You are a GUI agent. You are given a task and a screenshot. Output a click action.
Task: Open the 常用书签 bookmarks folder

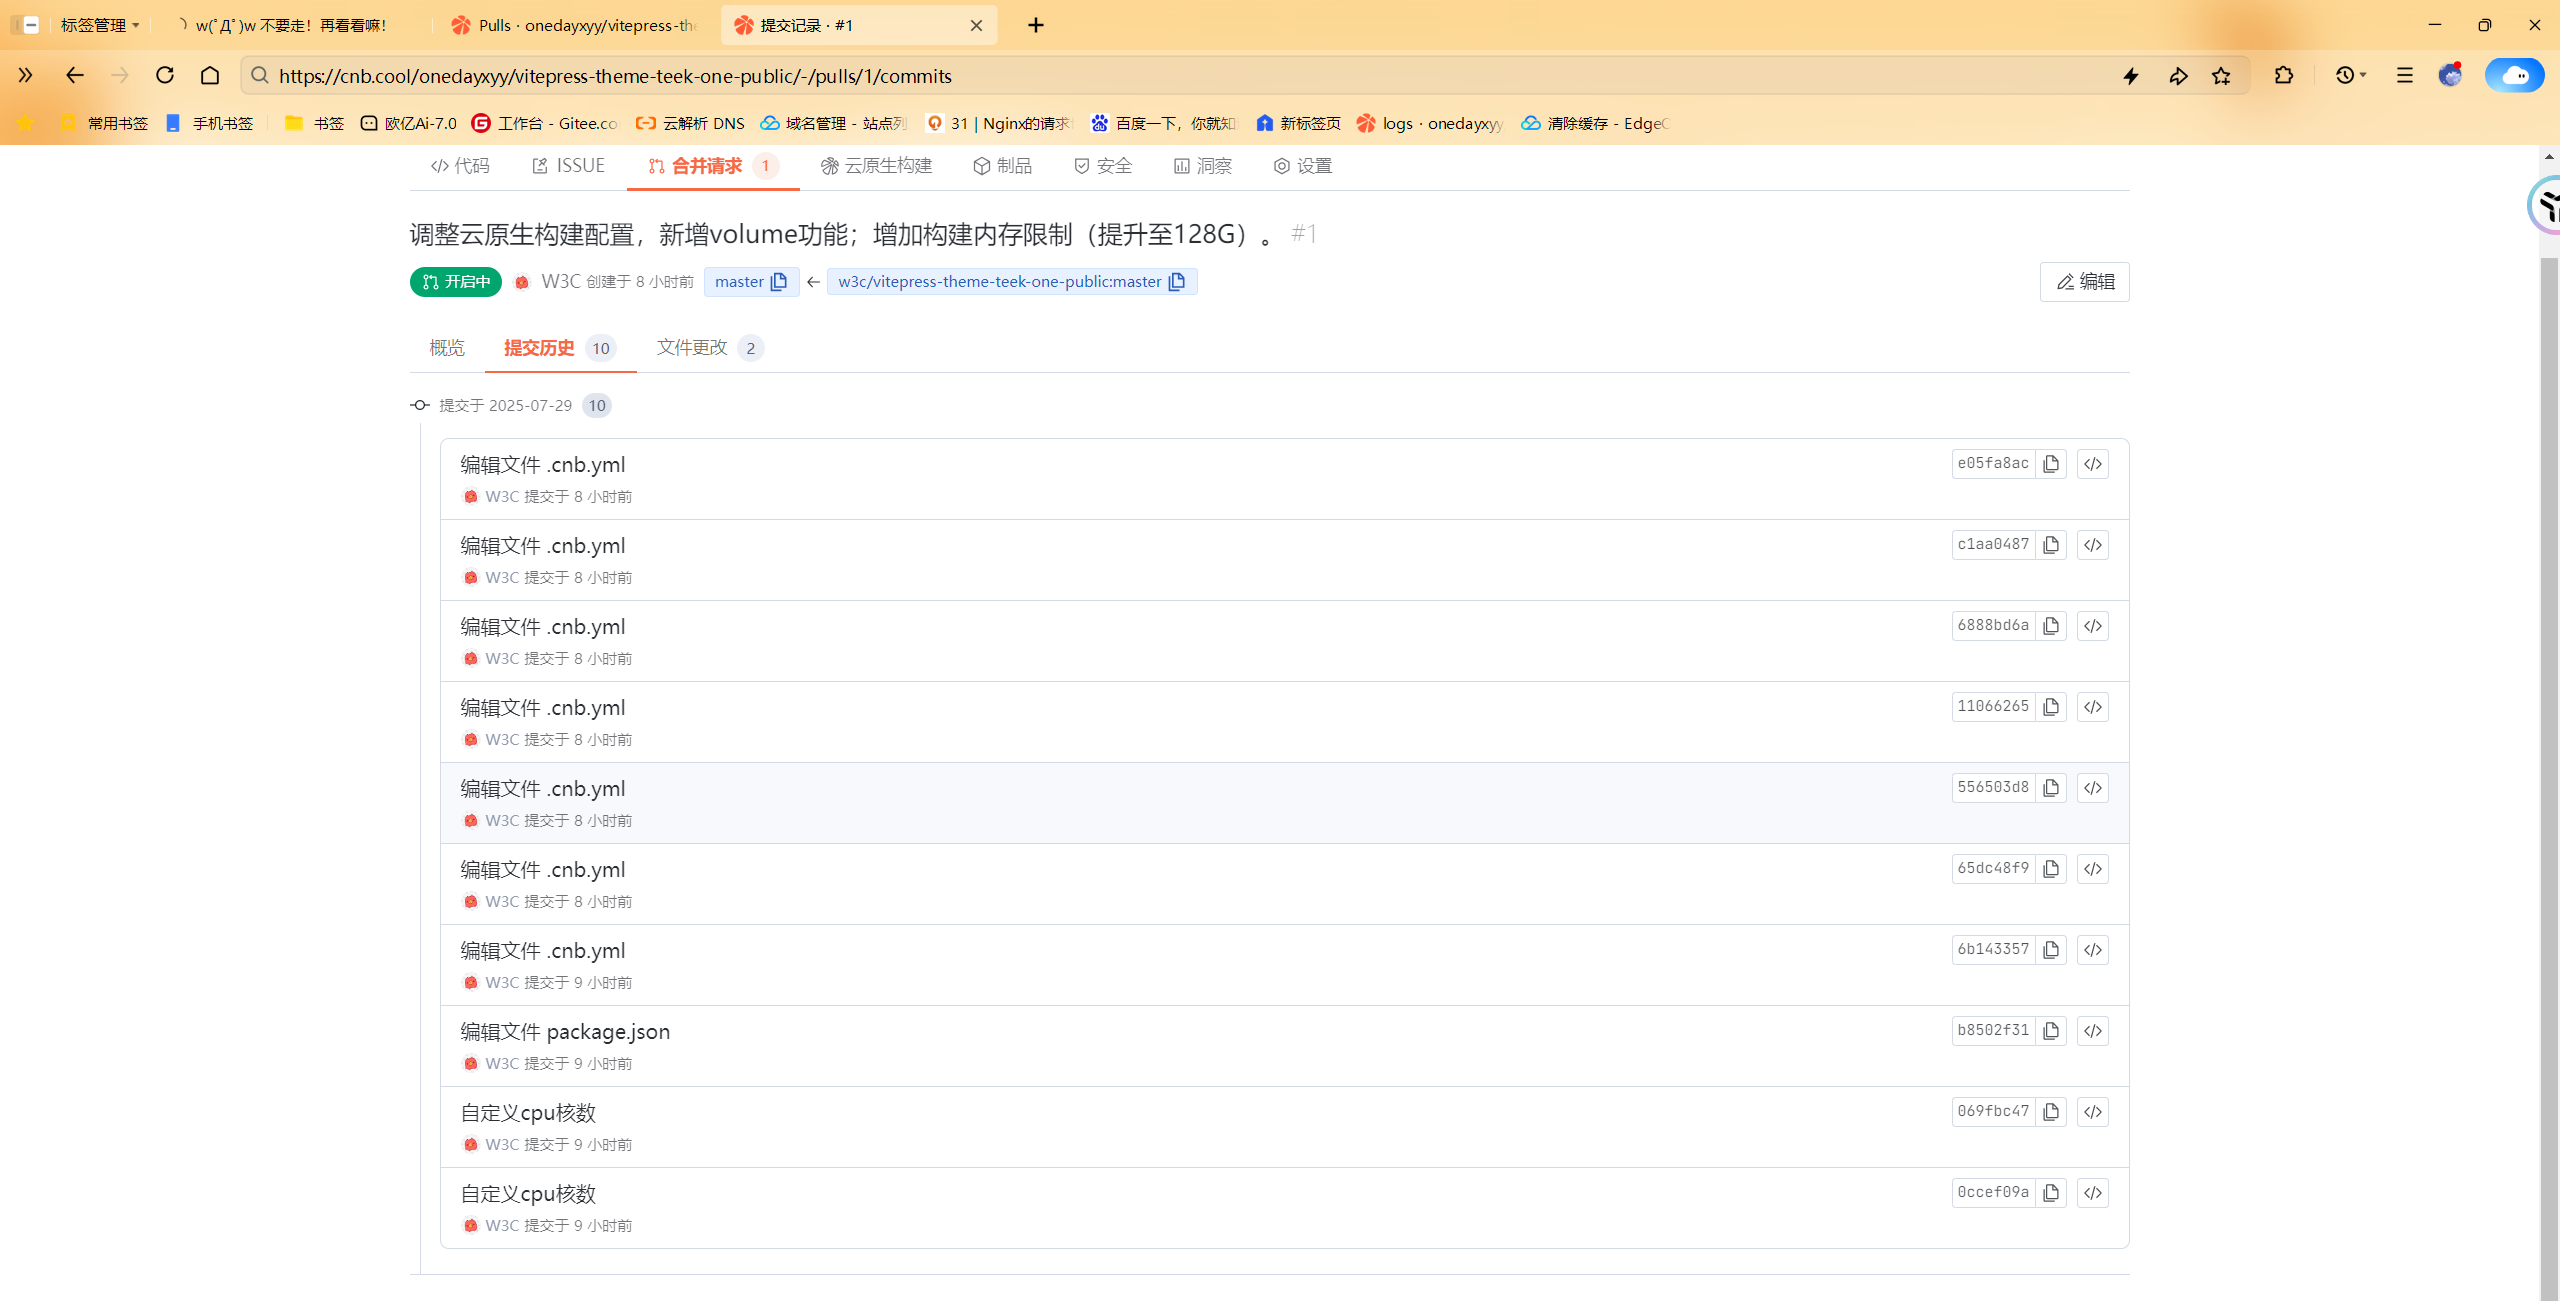(x=104, y=123)
